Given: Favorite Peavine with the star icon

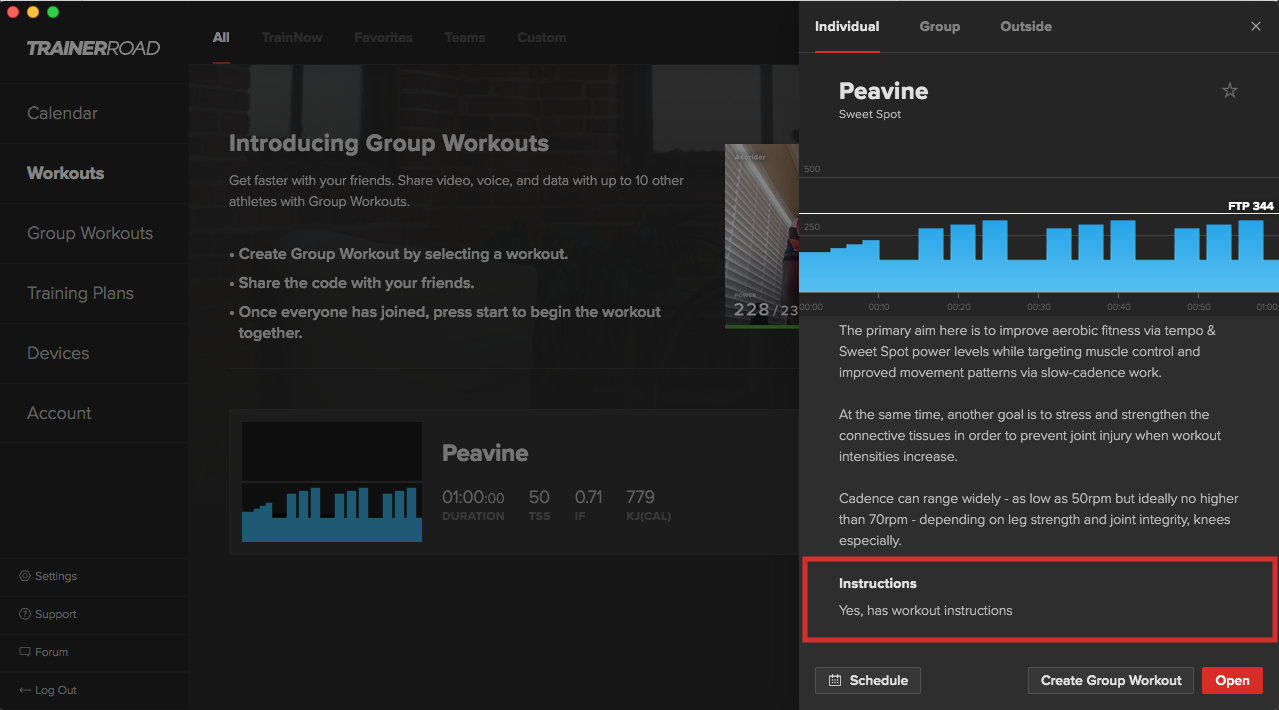Looking at the screenshot, I should (x=1230, y=91).
